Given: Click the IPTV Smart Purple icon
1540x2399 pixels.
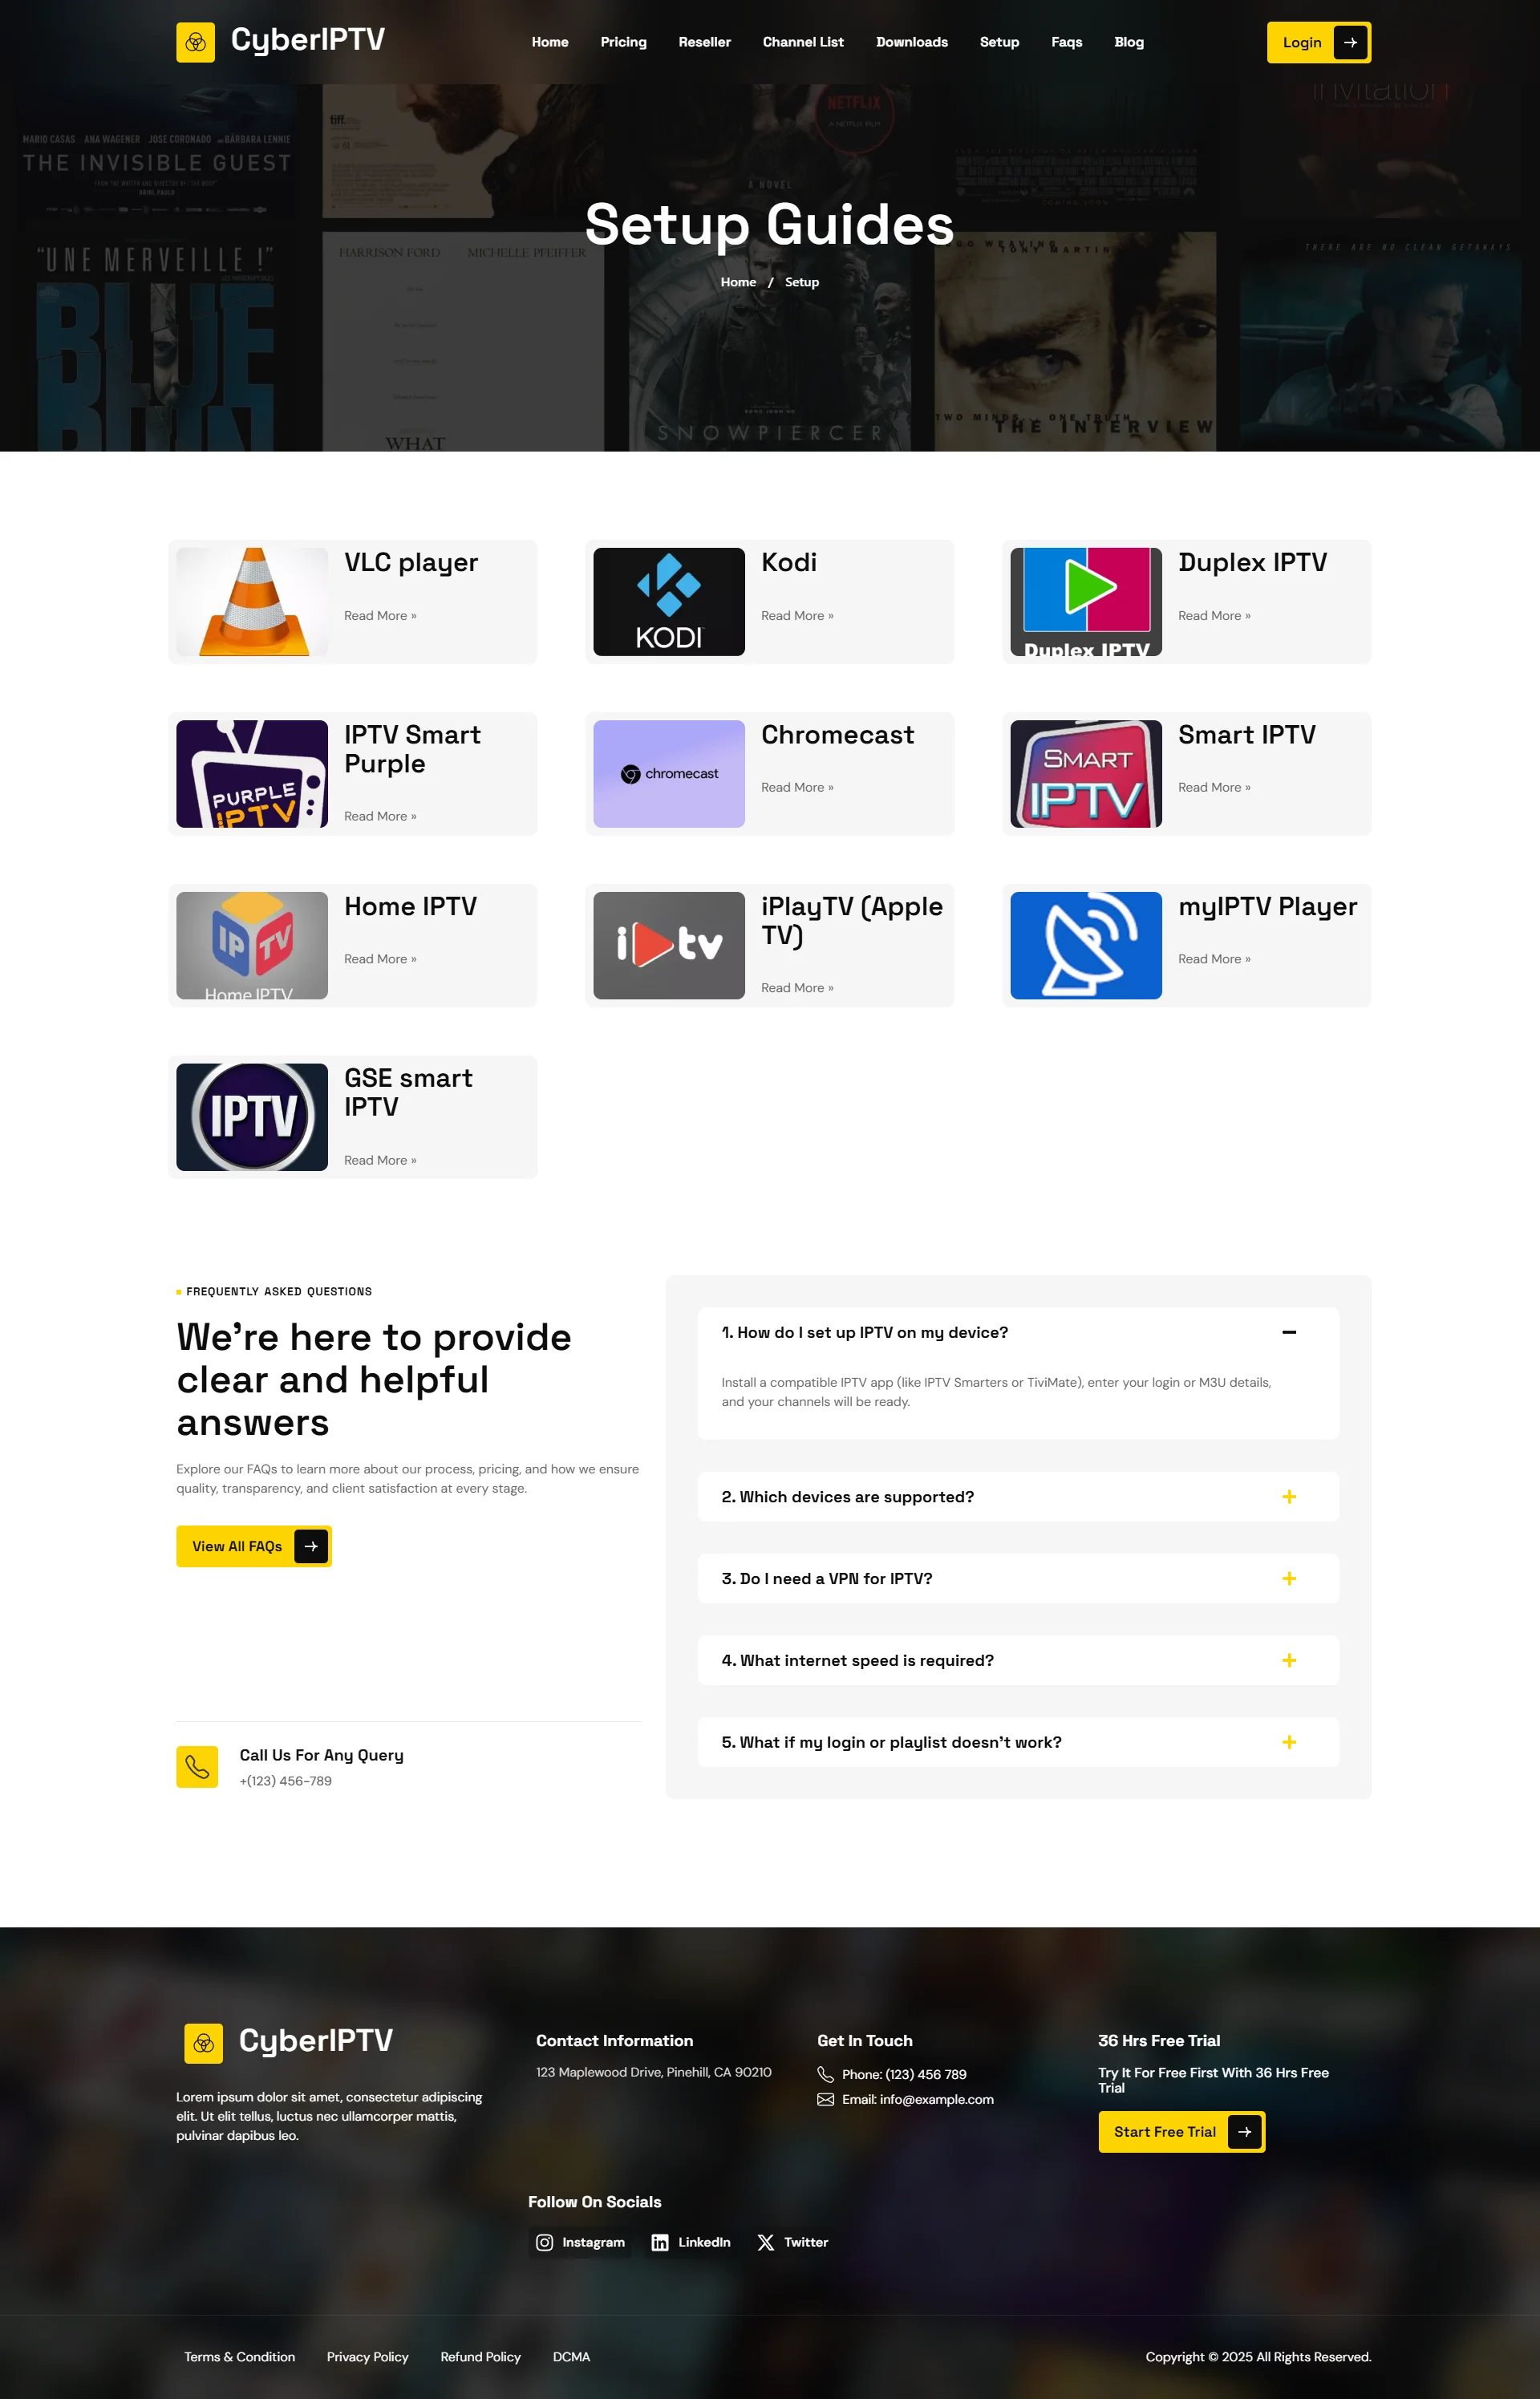Looking at the screenshot, I should (x=250, y=772).
